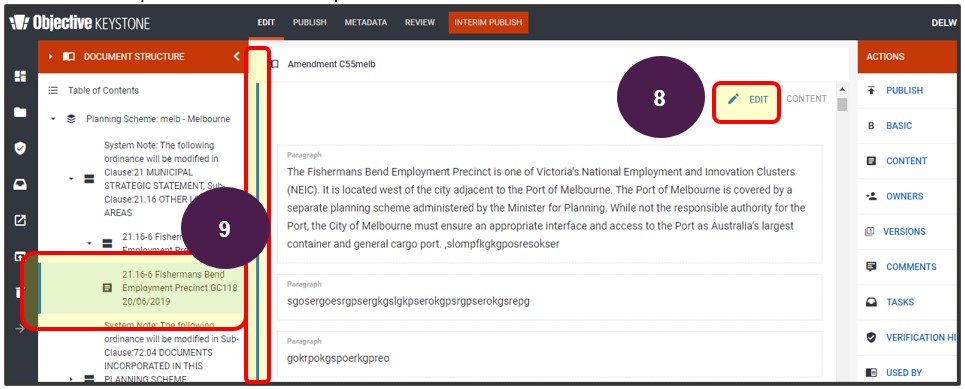This screenshot has width=965, height=389.
Task: Switch to the Metadata tab
Action: [x=366, y=22]
